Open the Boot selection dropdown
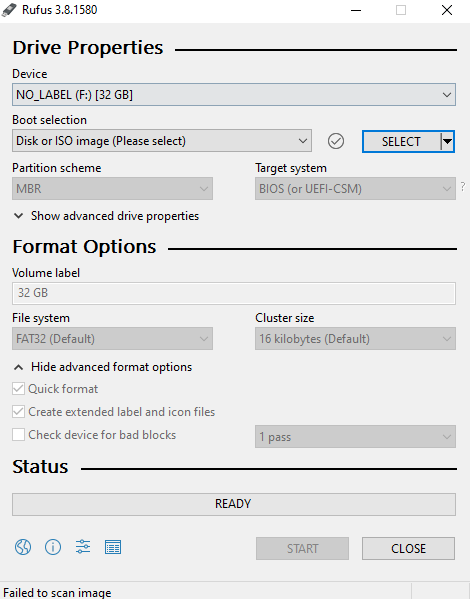Image resolution: width=470 pixels, height=599 pixels. coord(162,141)
